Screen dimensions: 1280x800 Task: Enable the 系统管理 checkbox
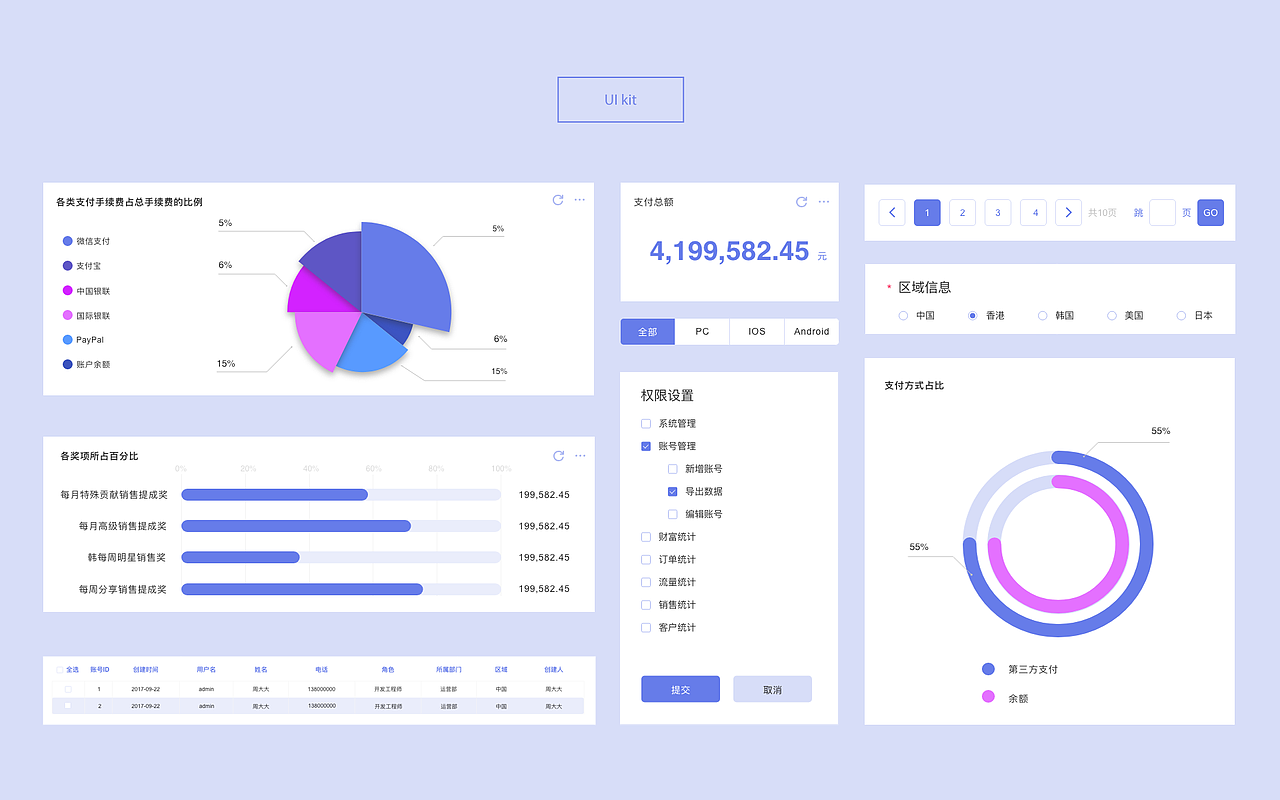645,423
